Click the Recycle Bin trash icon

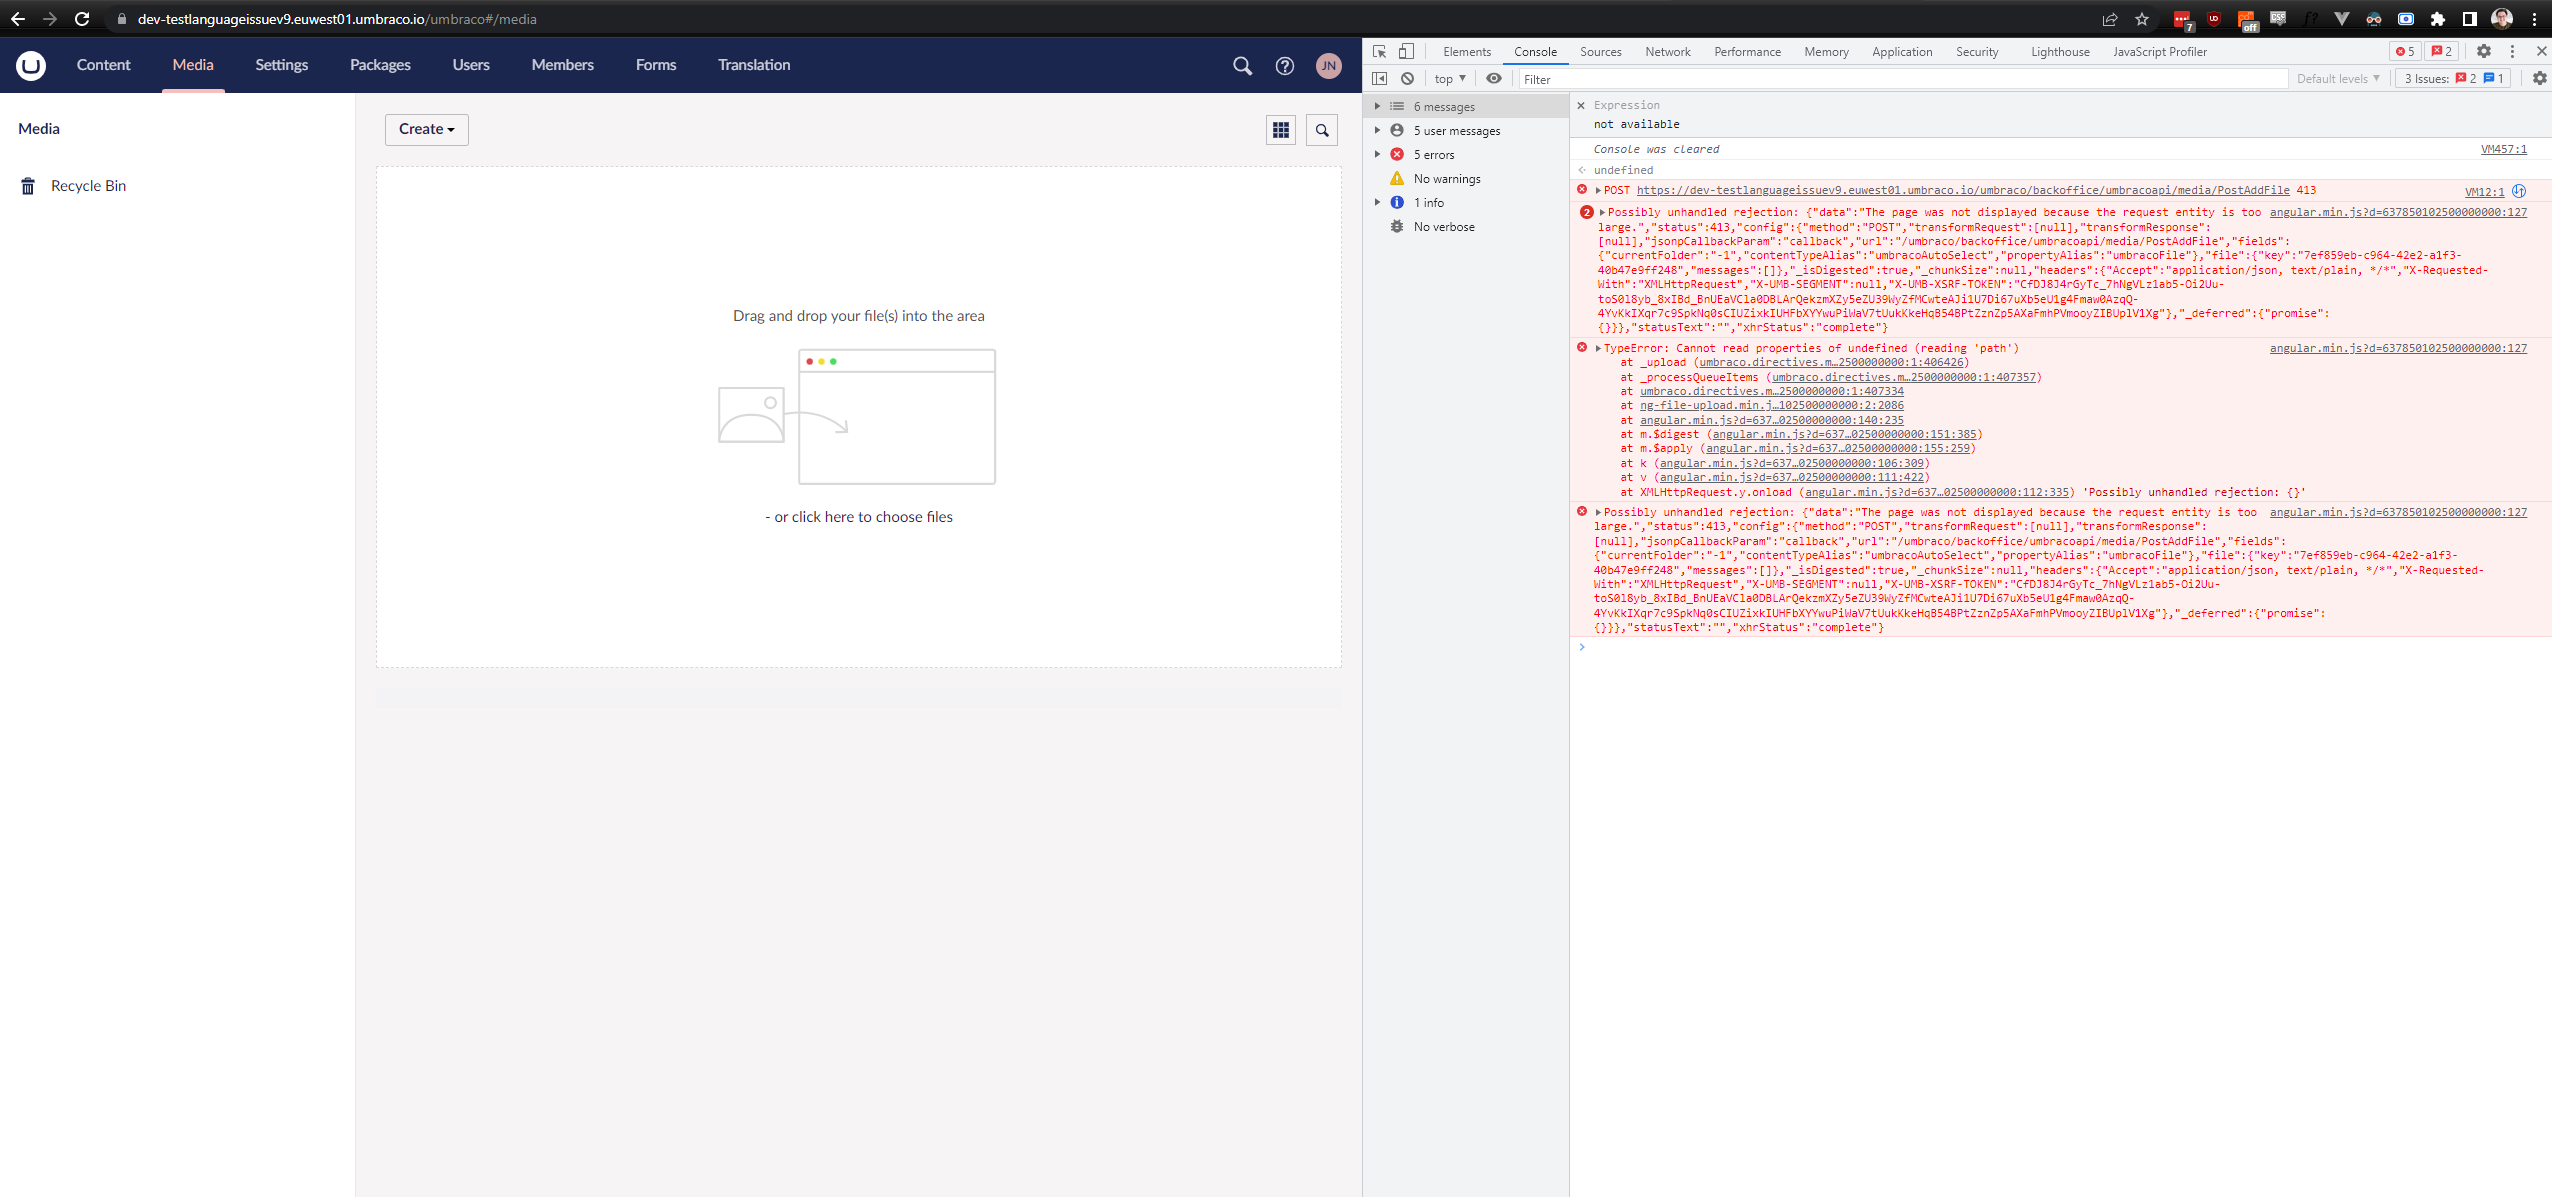pyautogui.click(x=27, y=185)
